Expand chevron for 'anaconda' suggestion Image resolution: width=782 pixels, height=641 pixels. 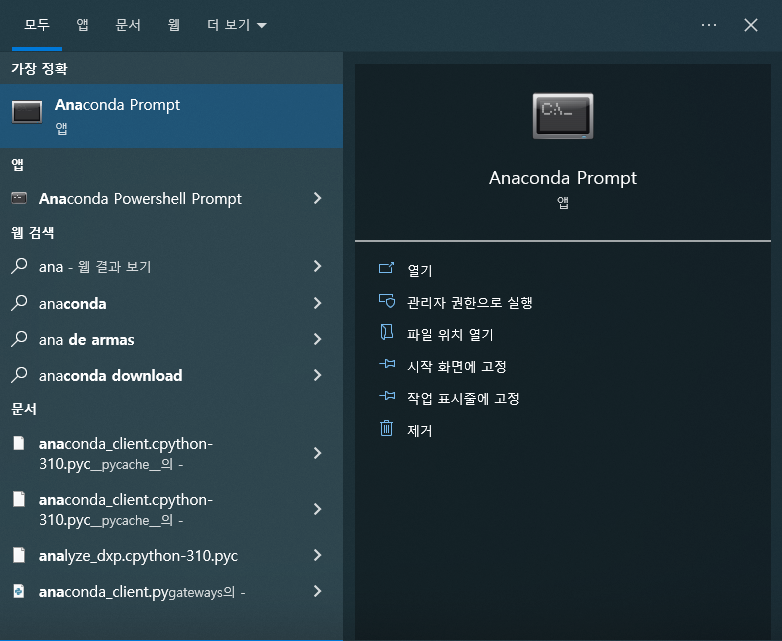pos(318,303)
